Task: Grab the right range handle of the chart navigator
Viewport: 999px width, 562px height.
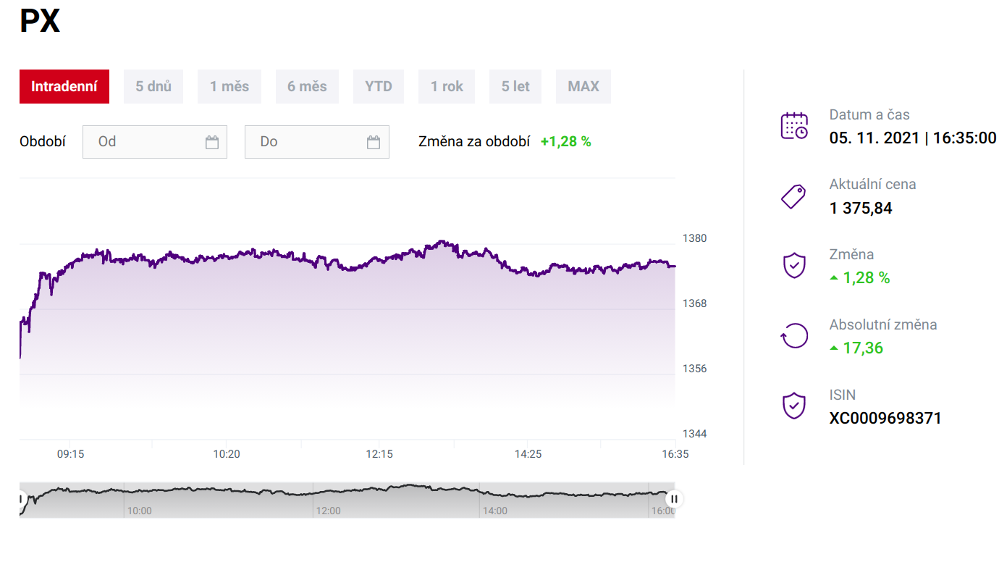Action: [x=674, y=498]
